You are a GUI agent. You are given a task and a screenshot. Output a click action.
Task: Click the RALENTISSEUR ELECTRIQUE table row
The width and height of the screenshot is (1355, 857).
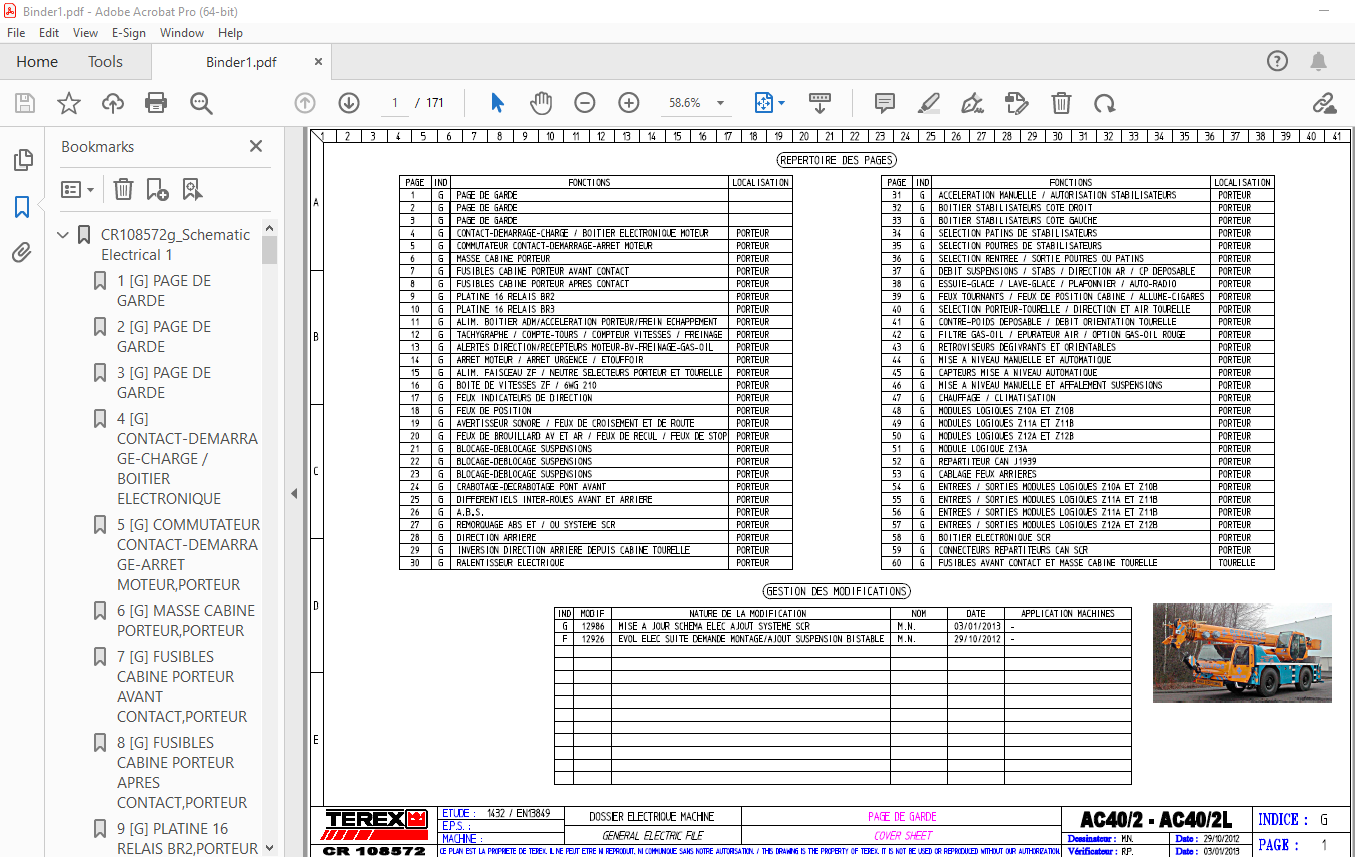pyautogui.click(x=596, y=563)
